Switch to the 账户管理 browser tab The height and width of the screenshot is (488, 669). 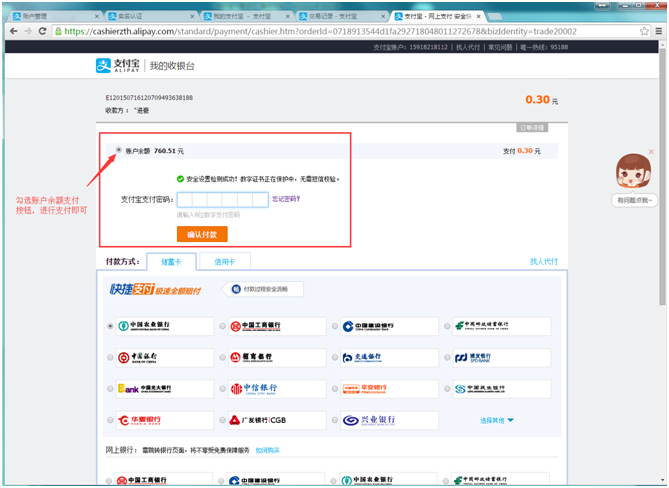tap(53, 16)
